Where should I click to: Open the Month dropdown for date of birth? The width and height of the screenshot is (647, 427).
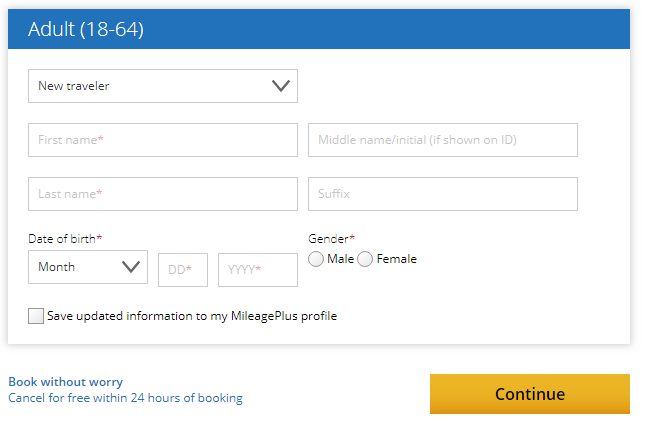click(88, 267)
